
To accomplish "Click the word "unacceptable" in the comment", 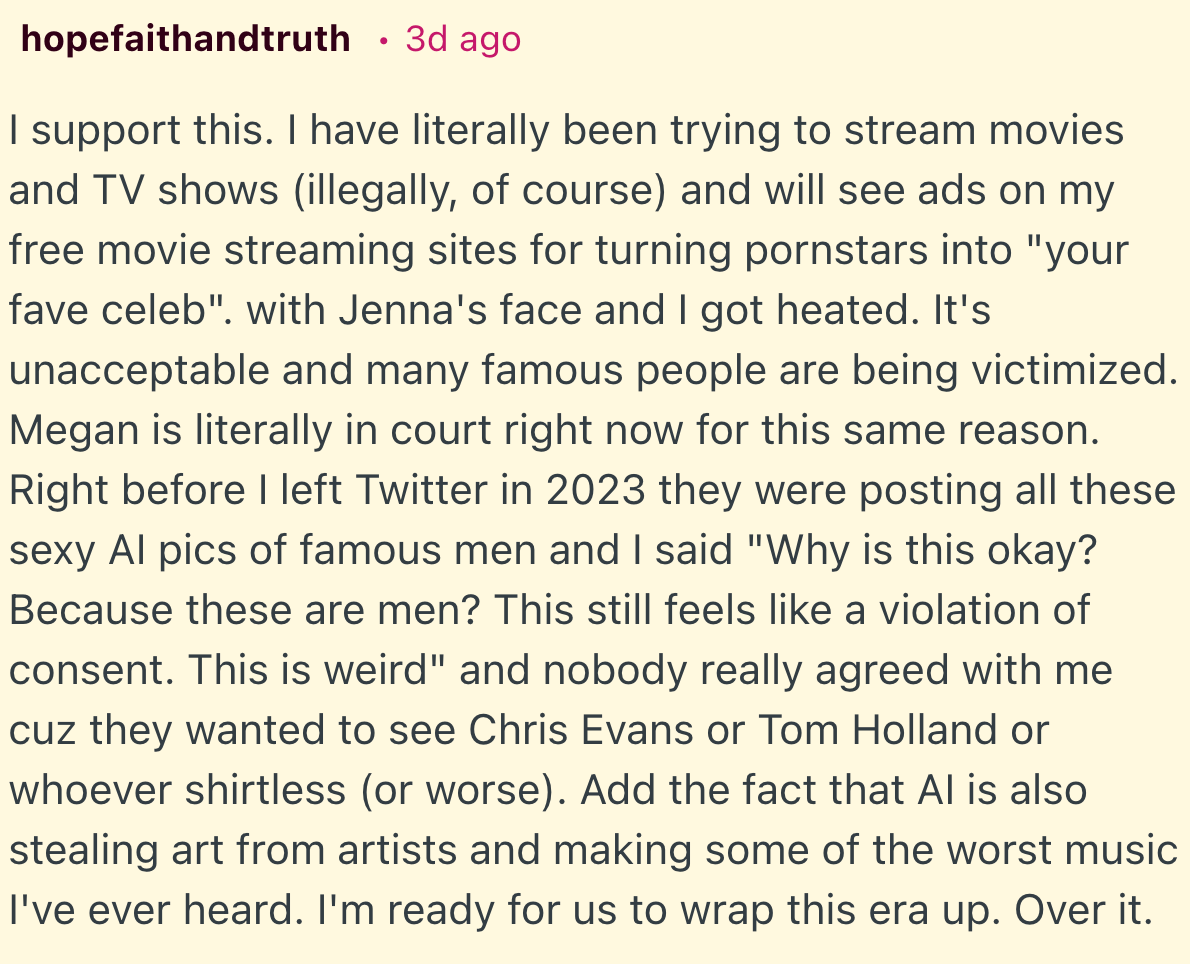I will coord(139,371).
